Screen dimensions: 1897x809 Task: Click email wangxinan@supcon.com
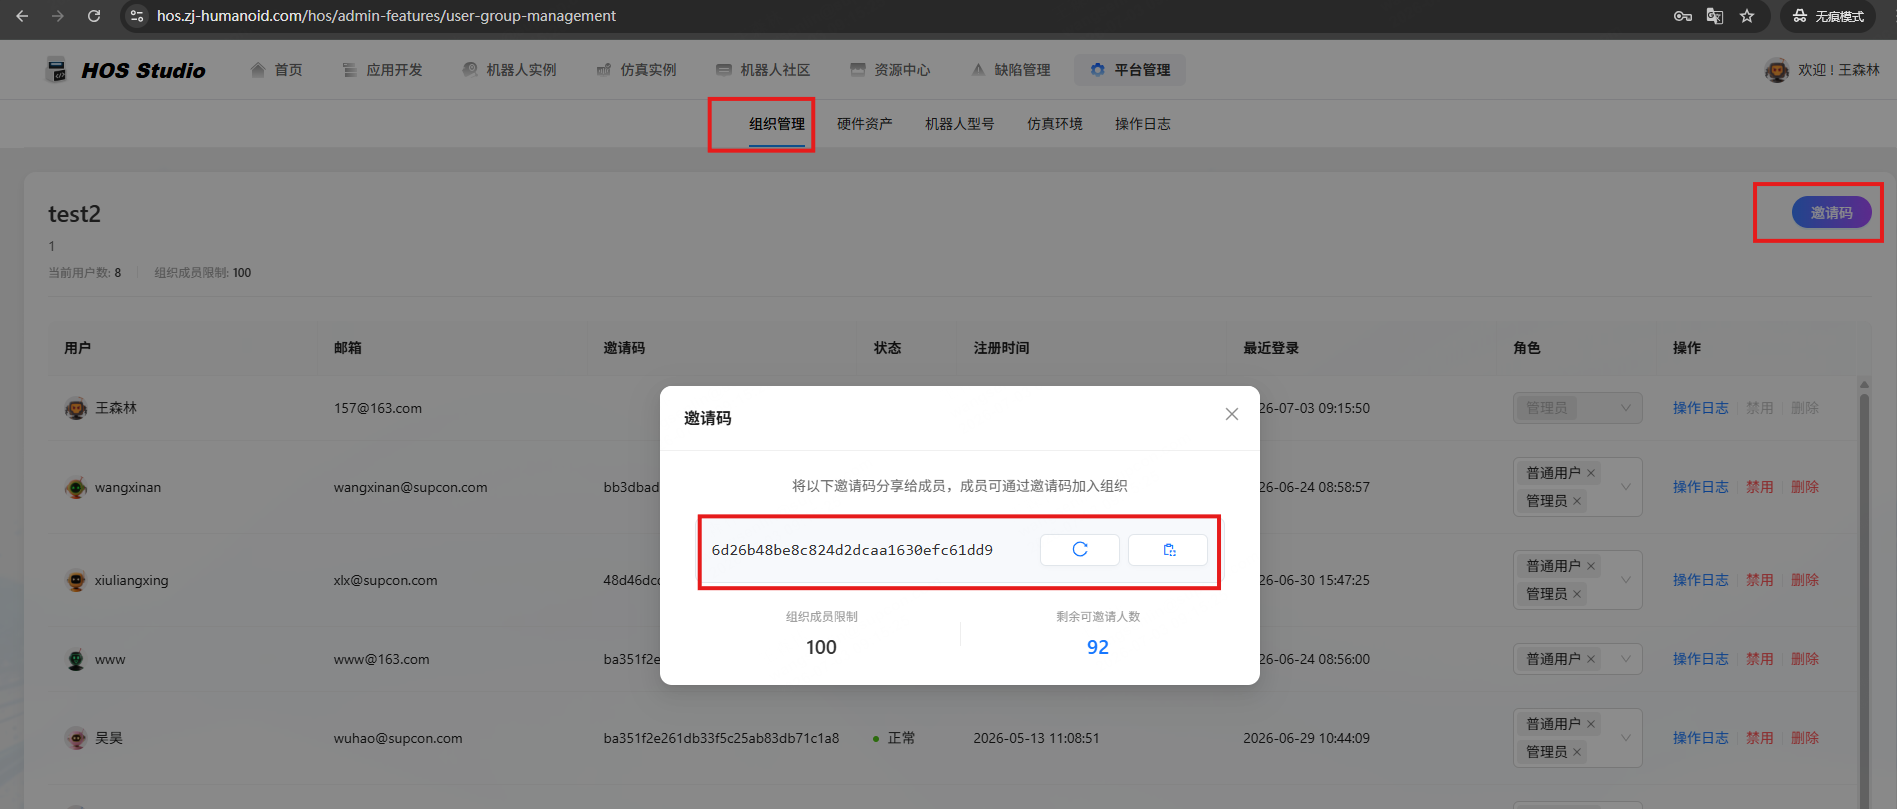click(411, 487)
